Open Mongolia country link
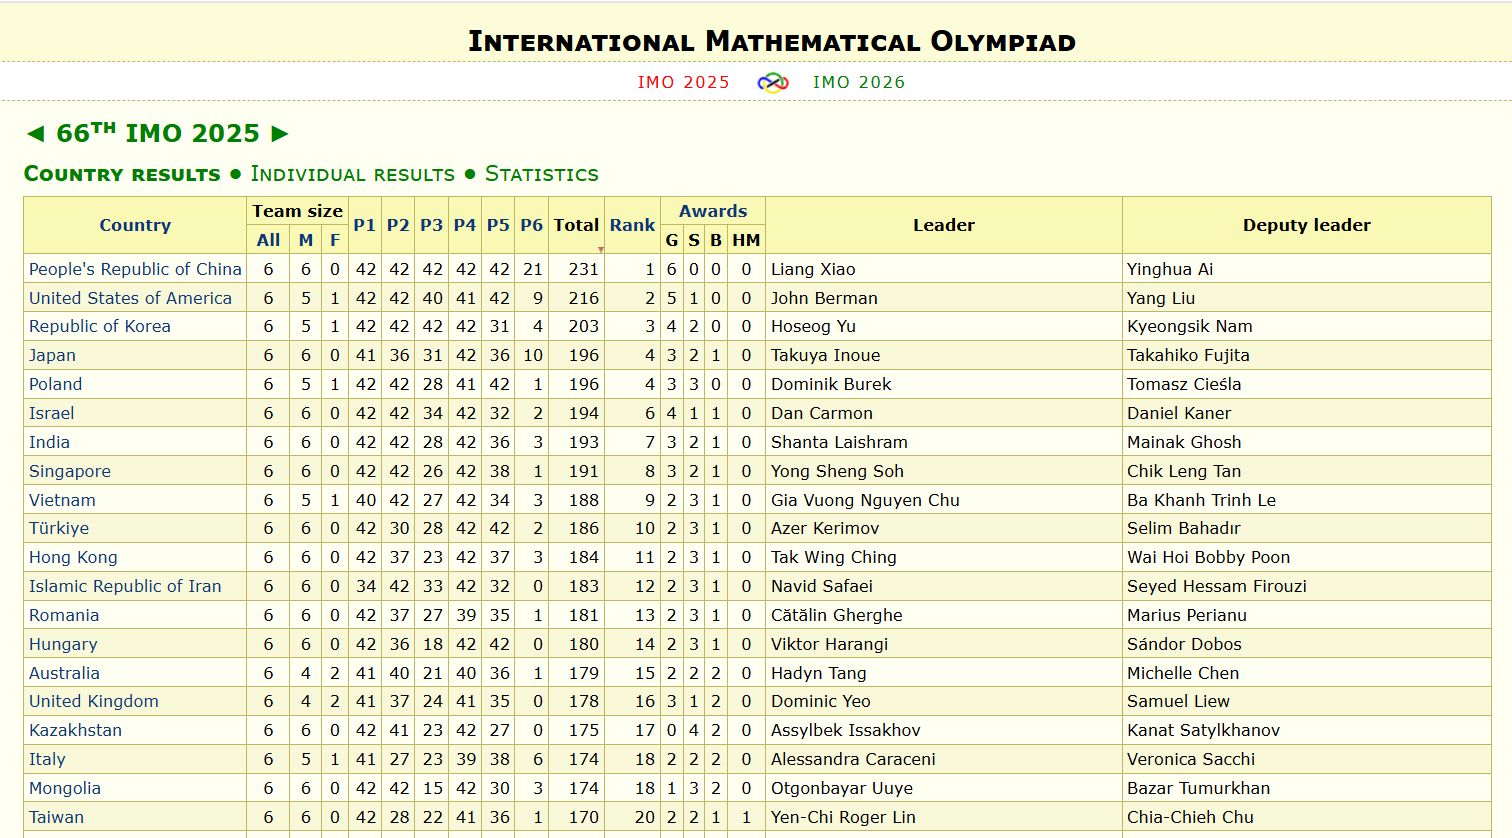The width and height of the screenshot is (1512, 838). pos(65,788)
